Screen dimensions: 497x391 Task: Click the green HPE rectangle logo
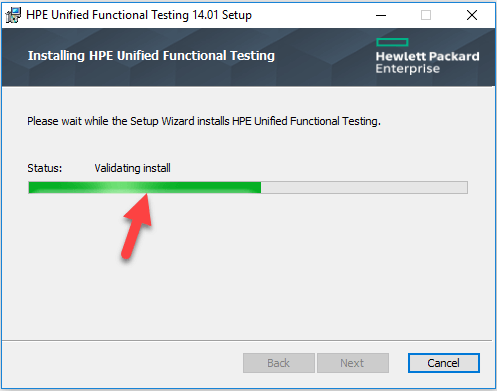pos(392,42)
